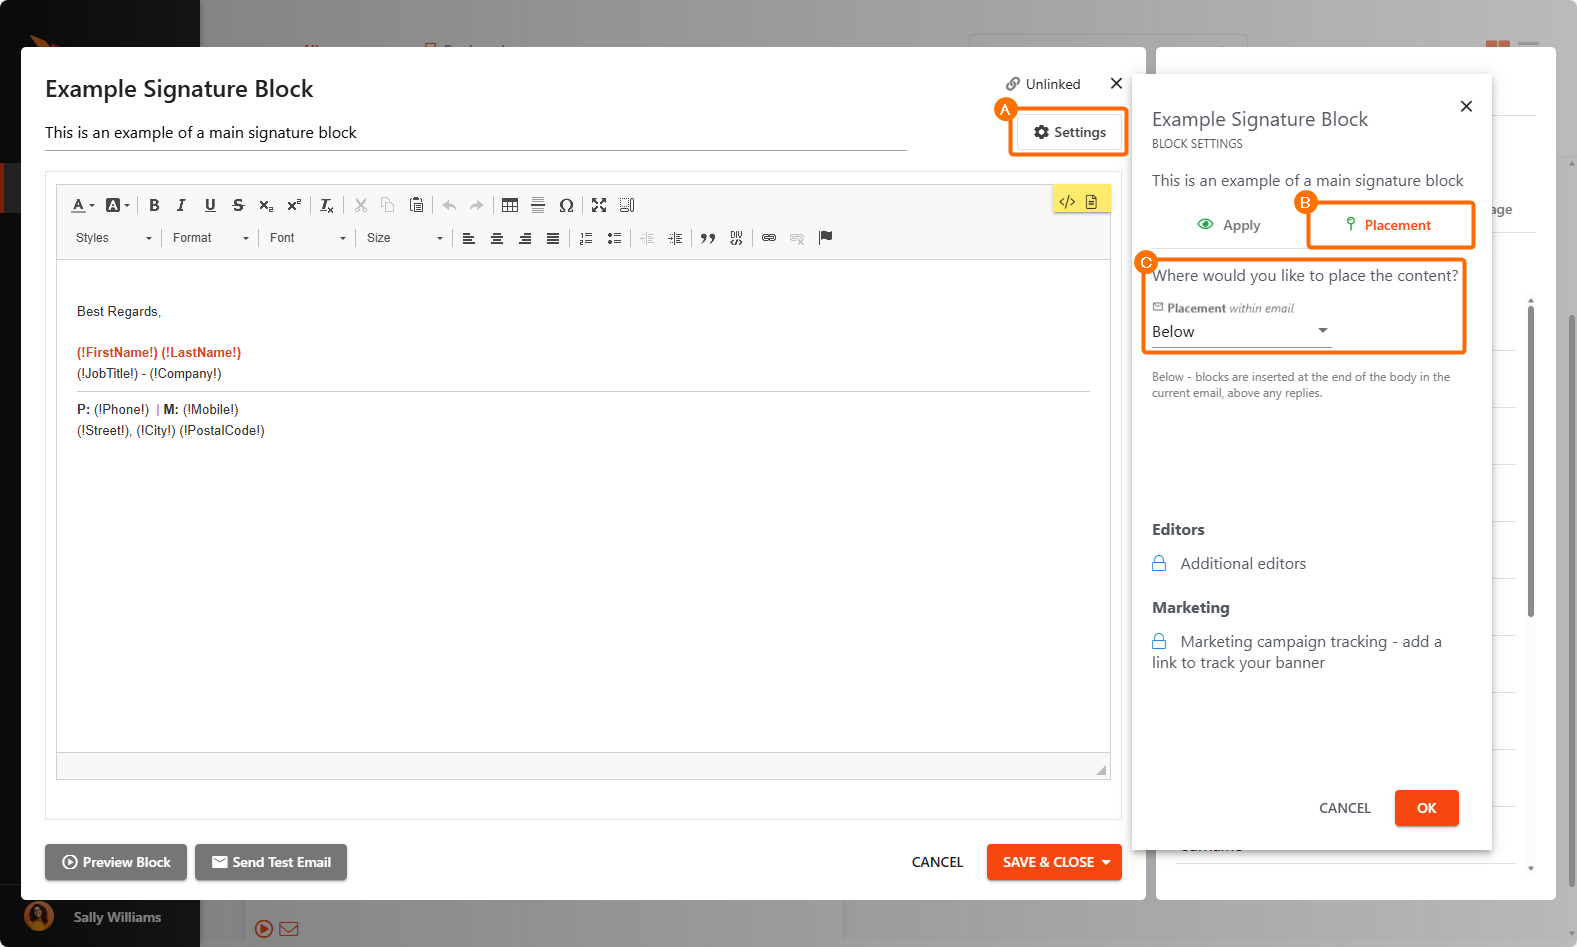Switch to the Apply tab

tap(1229, 225)
